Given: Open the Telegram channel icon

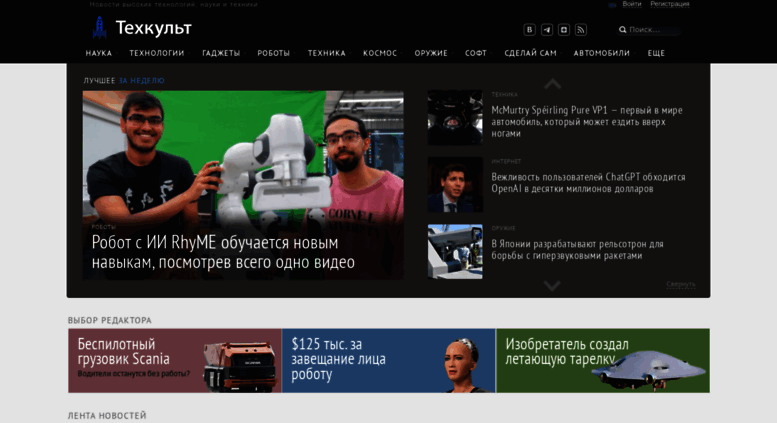Looking at the screenshot, I should pos(547,30).
